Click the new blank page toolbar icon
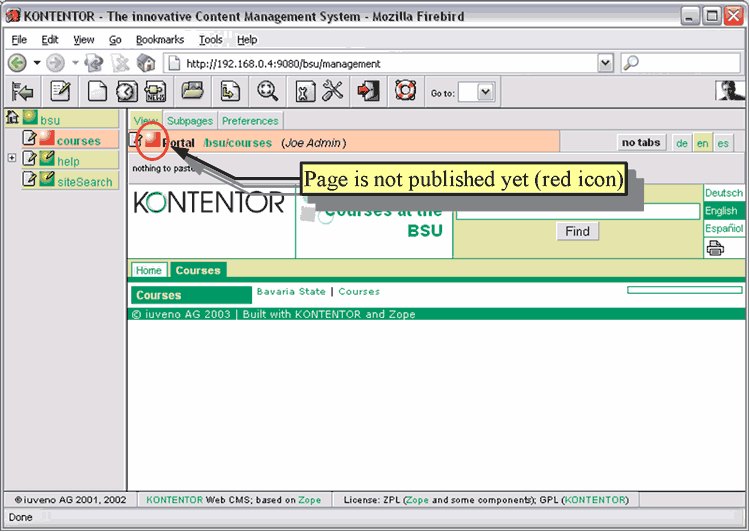 tap(98, 92)
